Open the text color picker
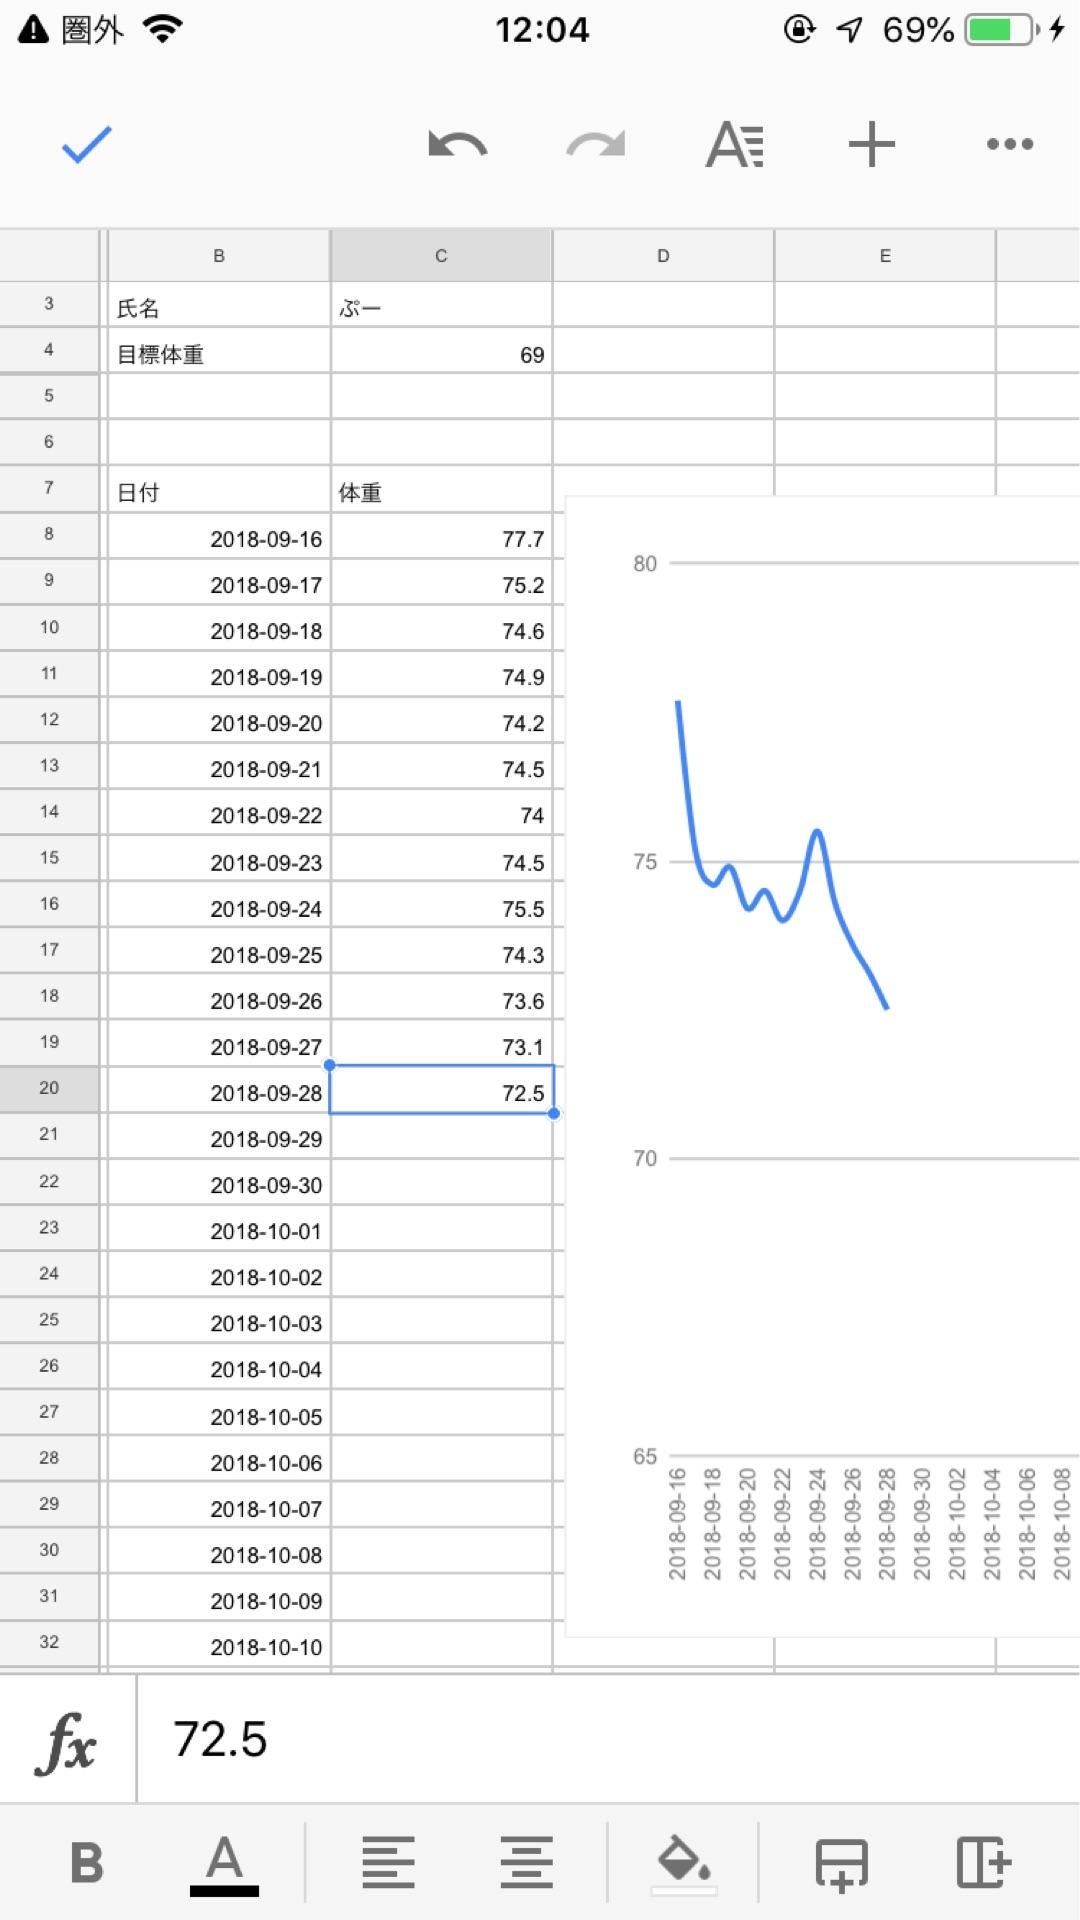Screen dimensions: 1080x1920 coord(224,1863)
